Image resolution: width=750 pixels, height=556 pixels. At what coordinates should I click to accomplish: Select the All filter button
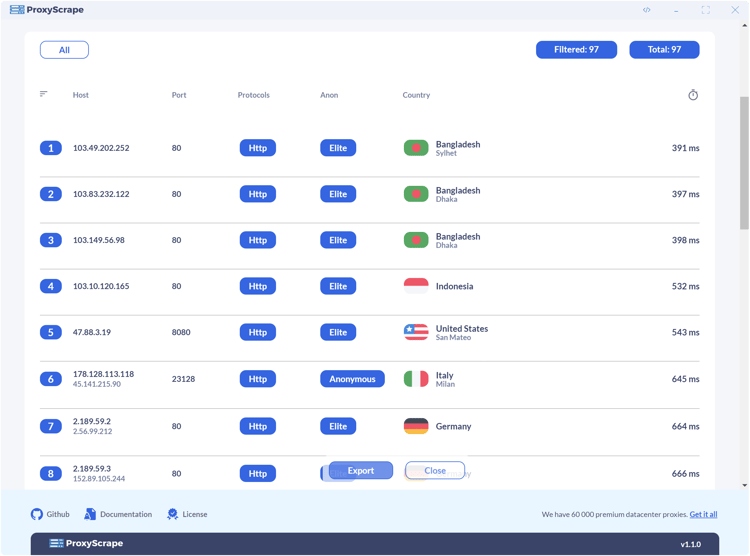point(64,50)
